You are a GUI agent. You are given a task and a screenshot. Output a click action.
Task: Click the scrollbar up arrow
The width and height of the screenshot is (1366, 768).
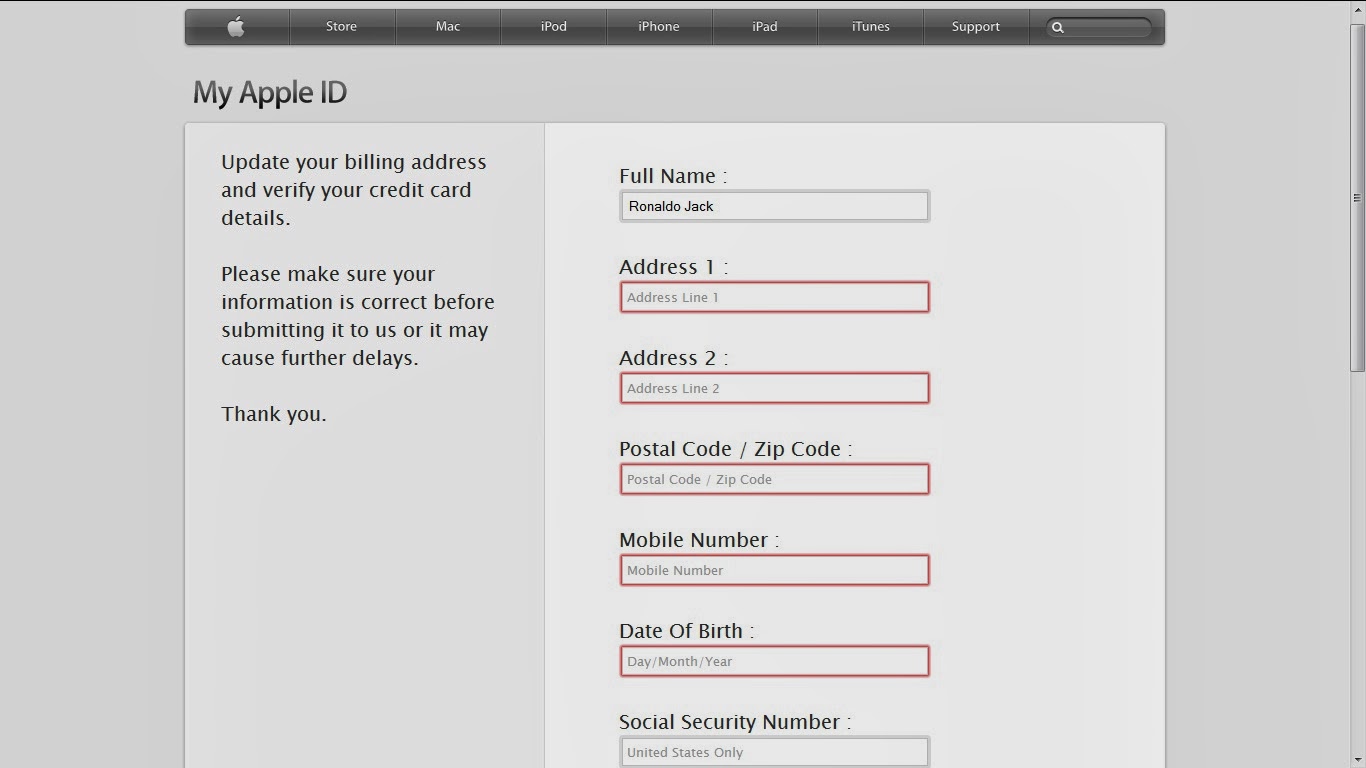click(x=1357, y=9)
